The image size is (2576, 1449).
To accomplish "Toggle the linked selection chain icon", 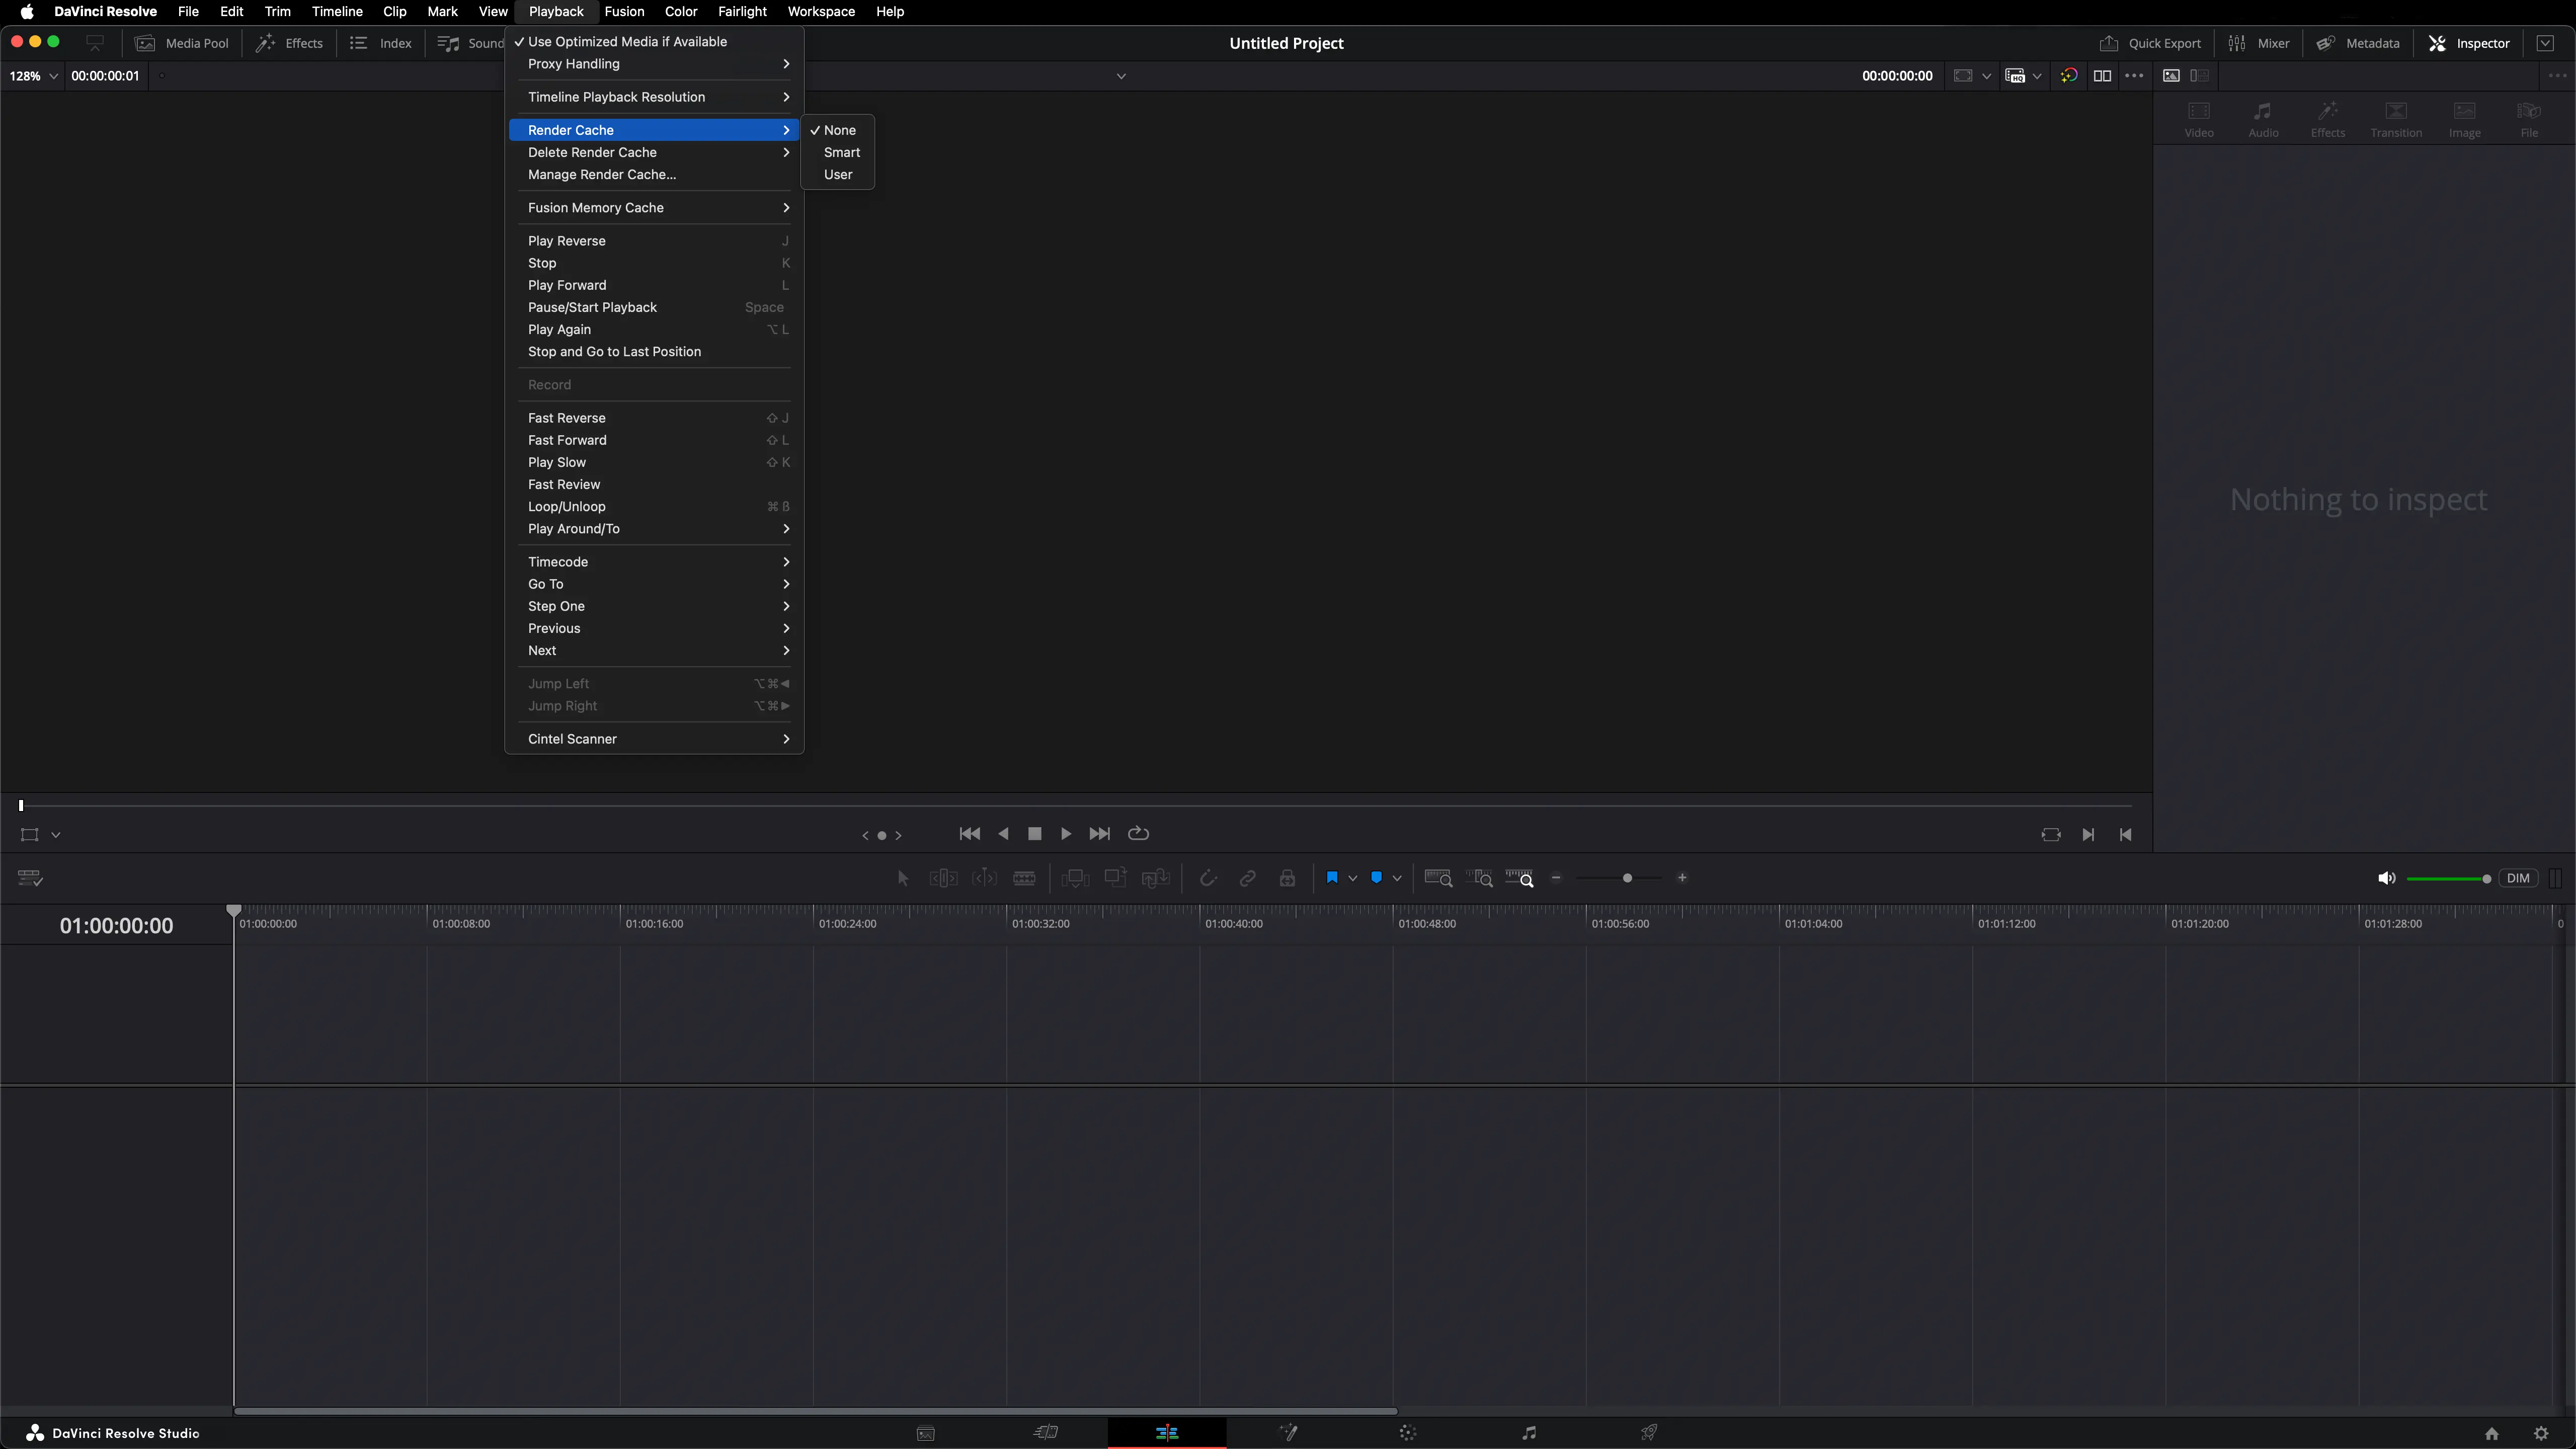I will pos(1247,878).
